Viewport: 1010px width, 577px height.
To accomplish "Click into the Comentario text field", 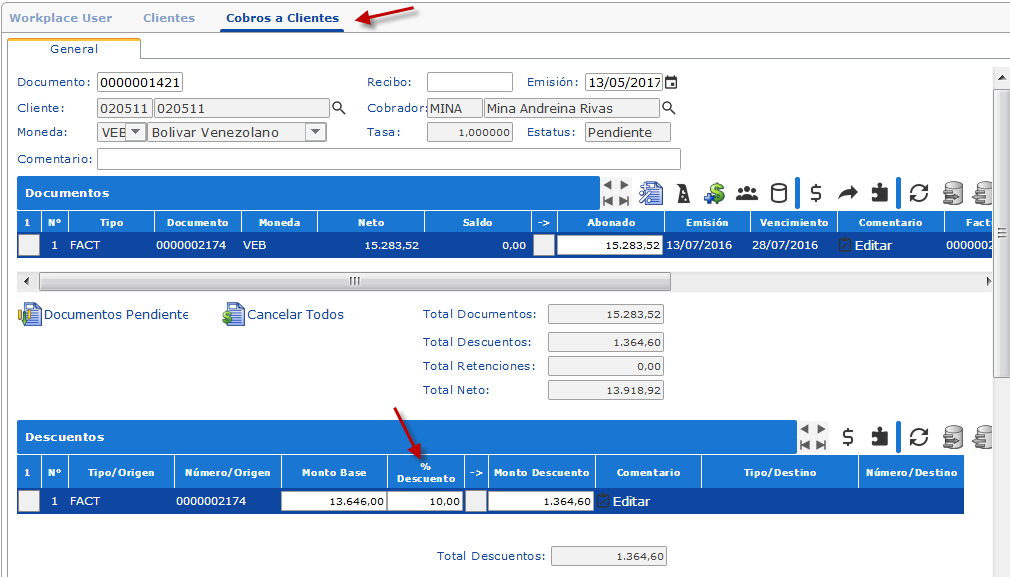I will [388, 159].
